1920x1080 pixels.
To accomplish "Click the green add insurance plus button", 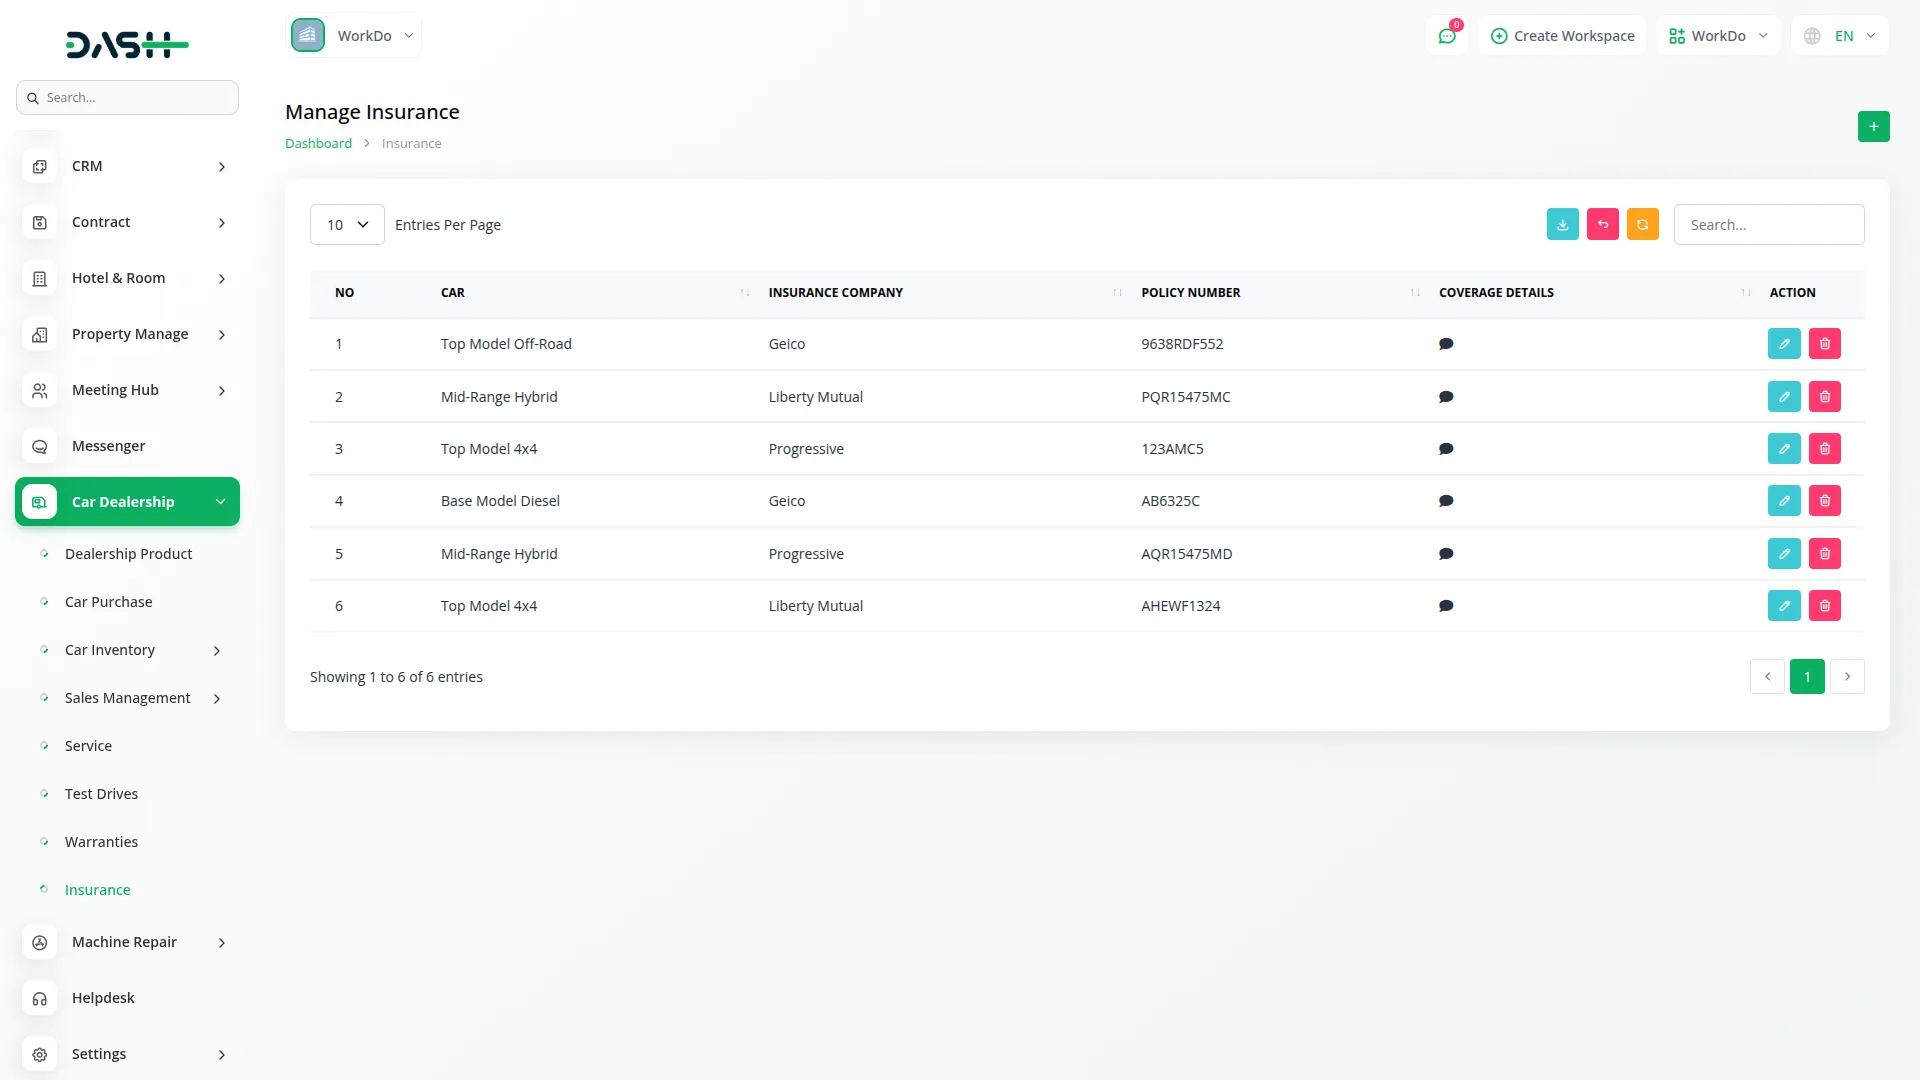I will coord(1873,126).
